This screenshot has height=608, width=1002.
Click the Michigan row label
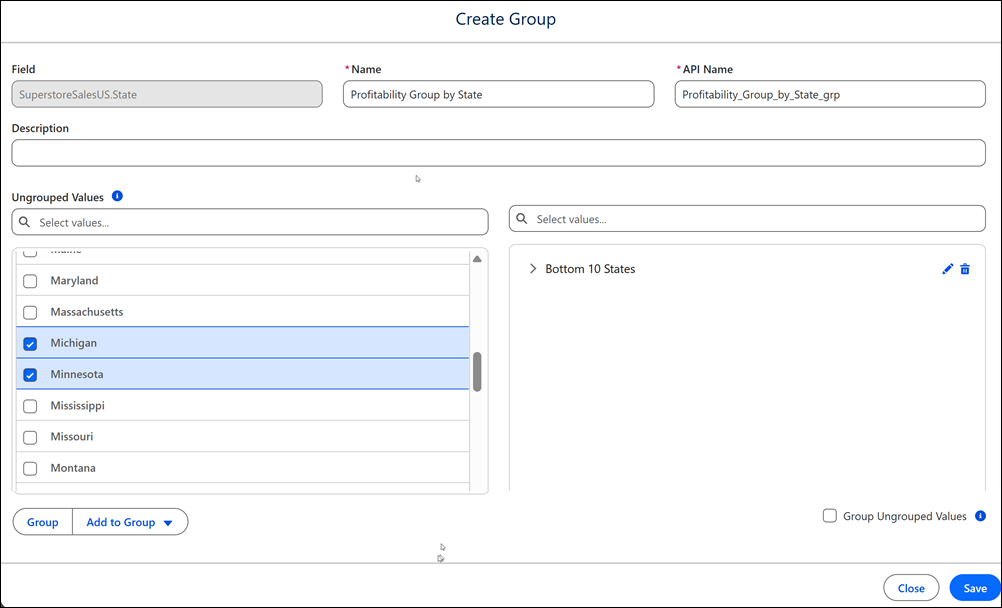(x=73, y=343)
